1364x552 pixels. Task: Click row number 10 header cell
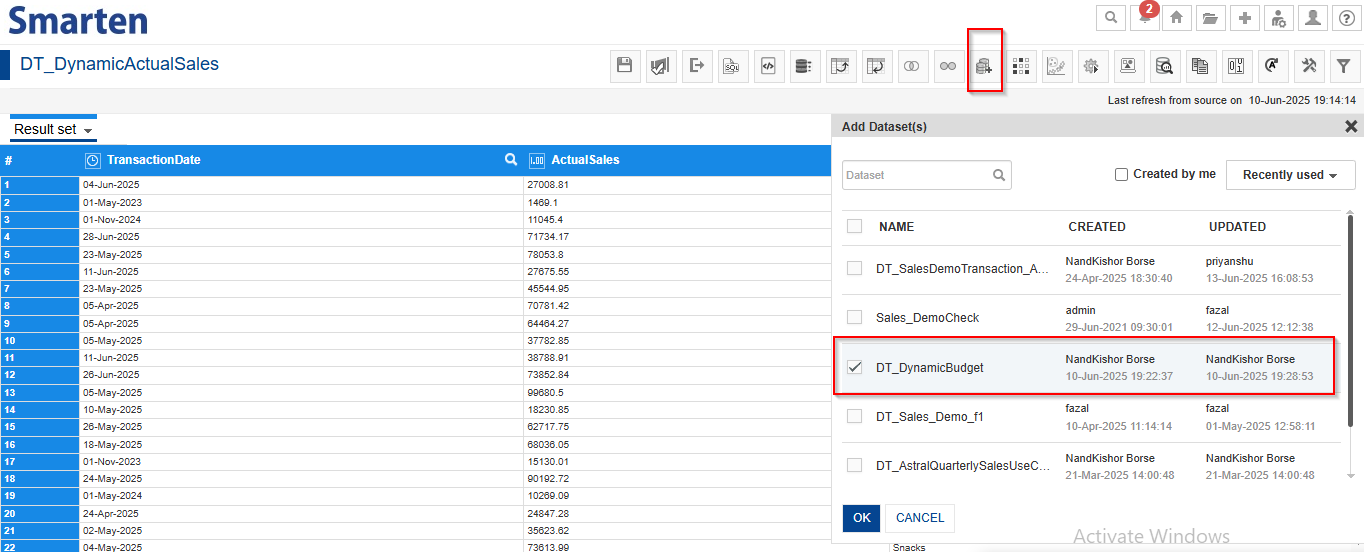[x=40, y=340]
